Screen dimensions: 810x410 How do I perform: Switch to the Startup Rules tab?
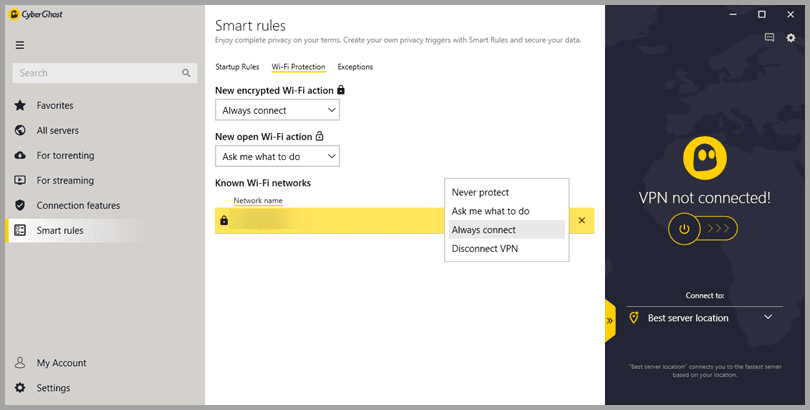(x=237, y=67)
